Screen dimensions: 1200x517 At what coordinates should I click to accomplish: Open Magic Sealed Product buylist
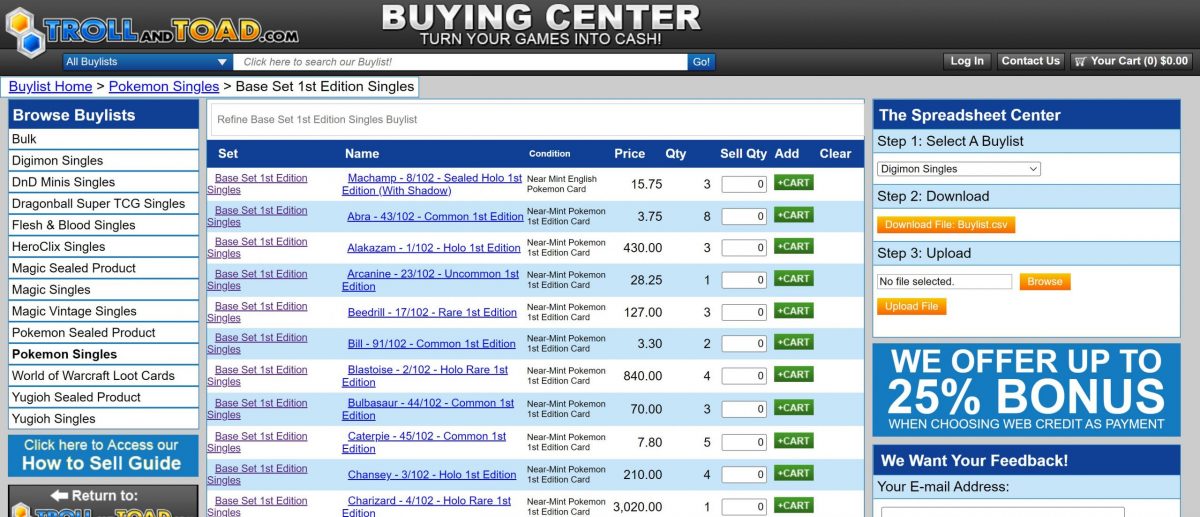(103, 268)
